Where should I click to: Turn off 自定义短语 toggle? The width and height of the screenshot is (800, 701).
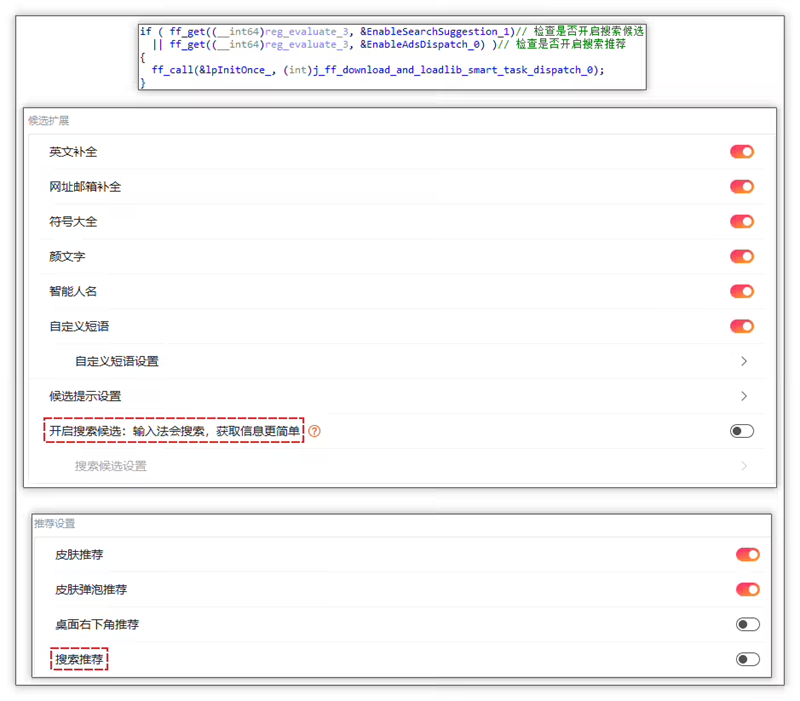click(741, 326)
